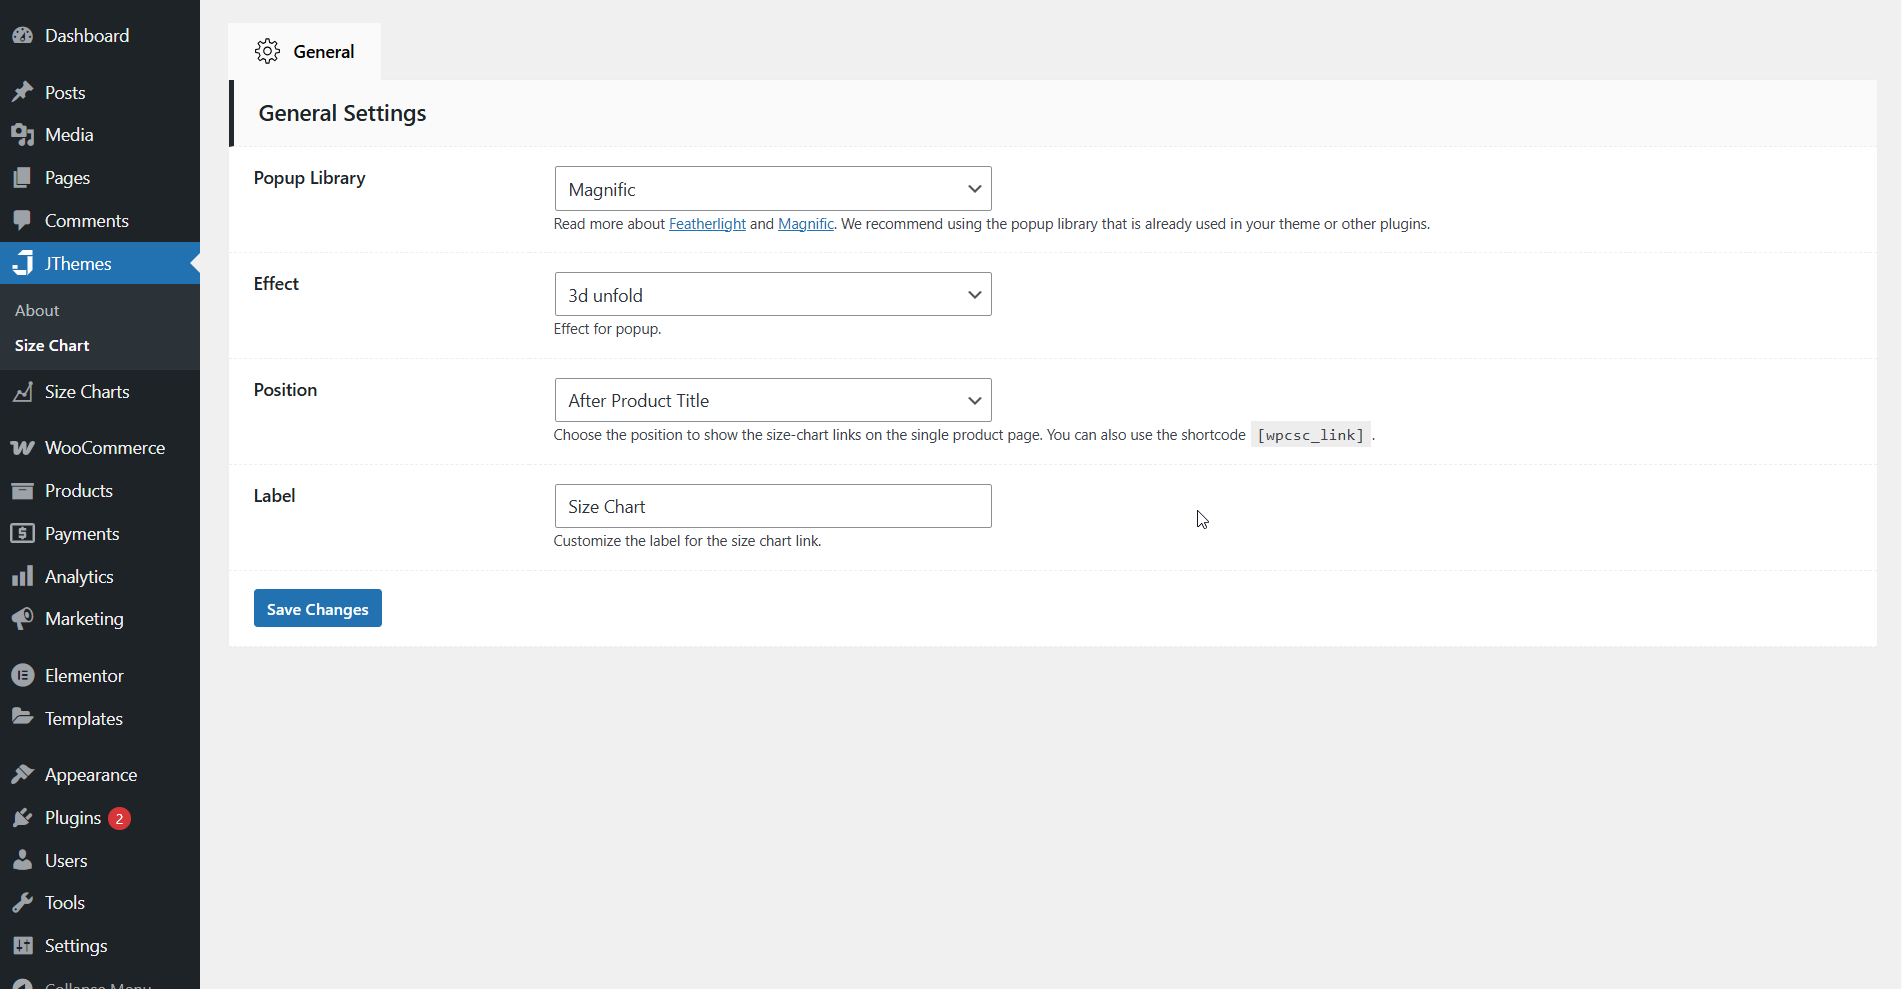The width and height of the screenshot is (1903, 989).
Task: Click the Dashboard gauge icon
Action: pos(22,36)
